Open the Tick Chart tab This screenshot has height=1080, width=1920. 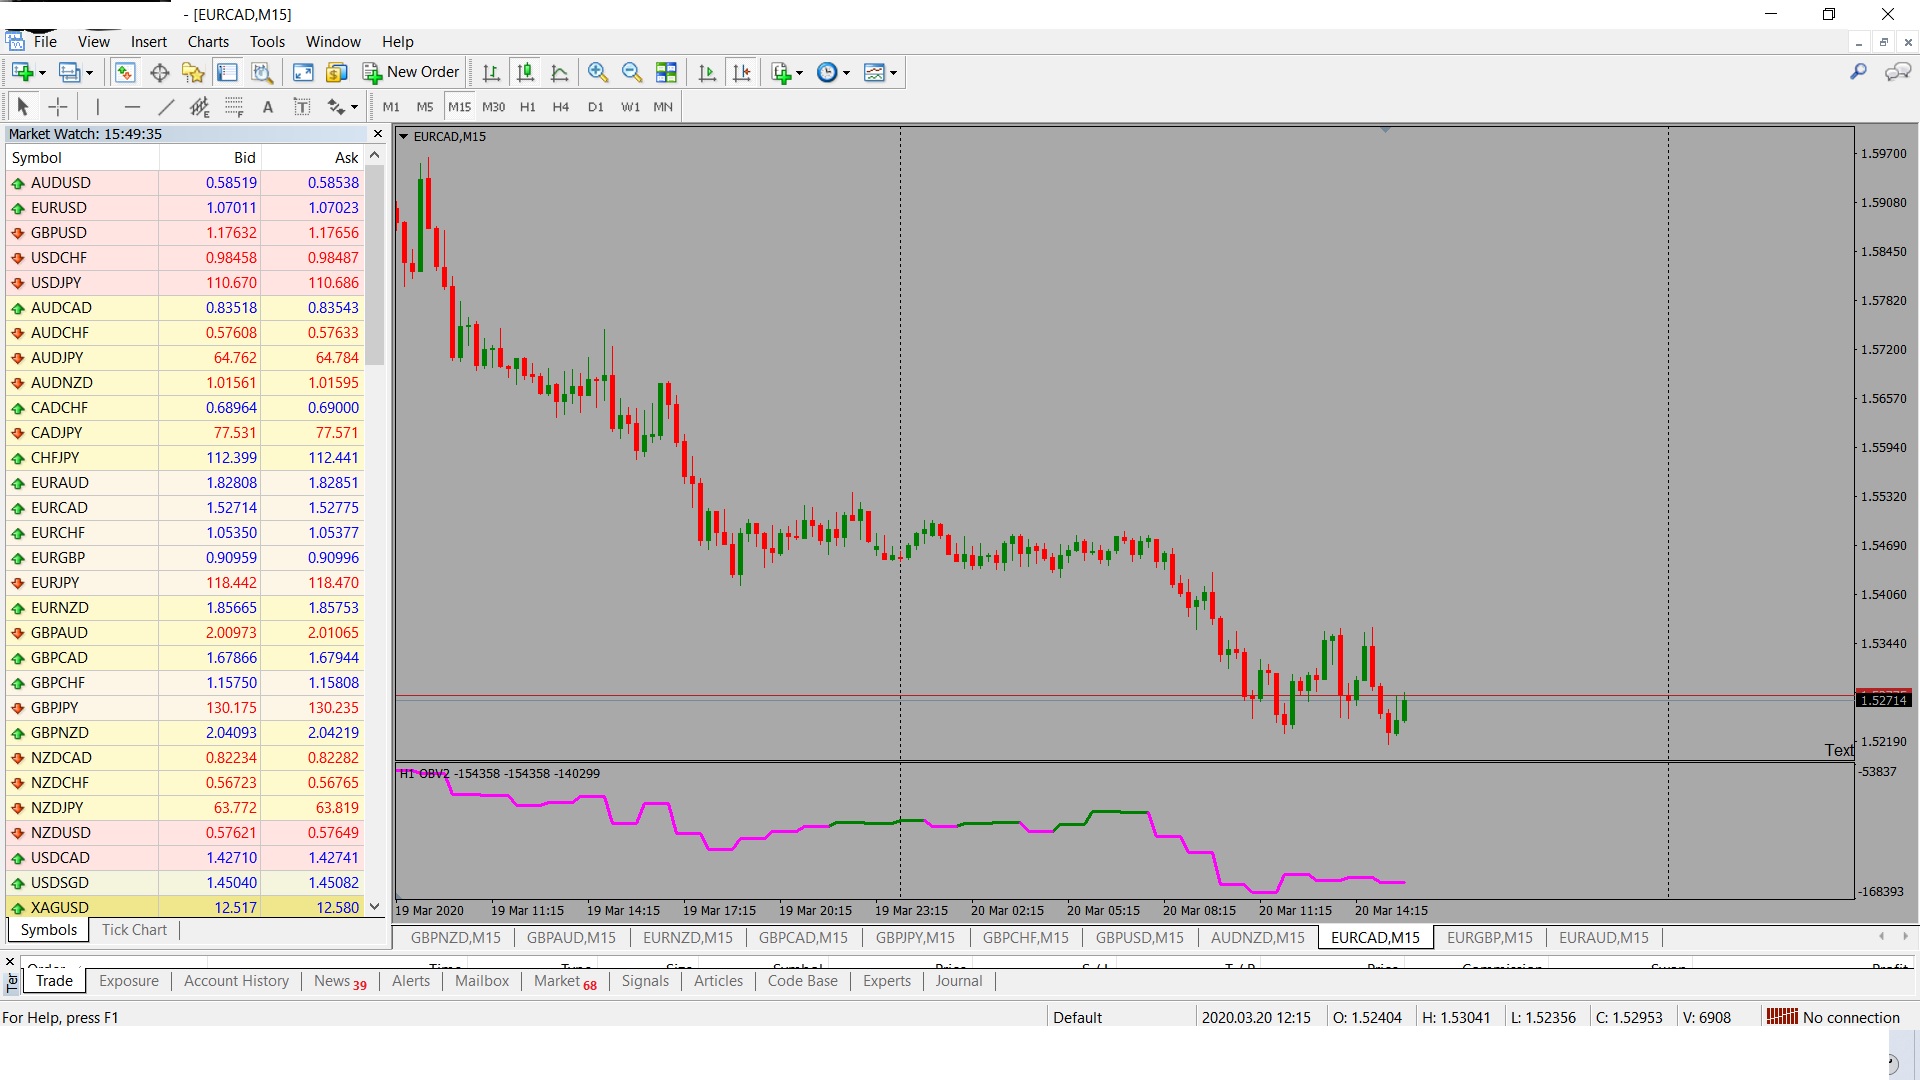[134, 930]
